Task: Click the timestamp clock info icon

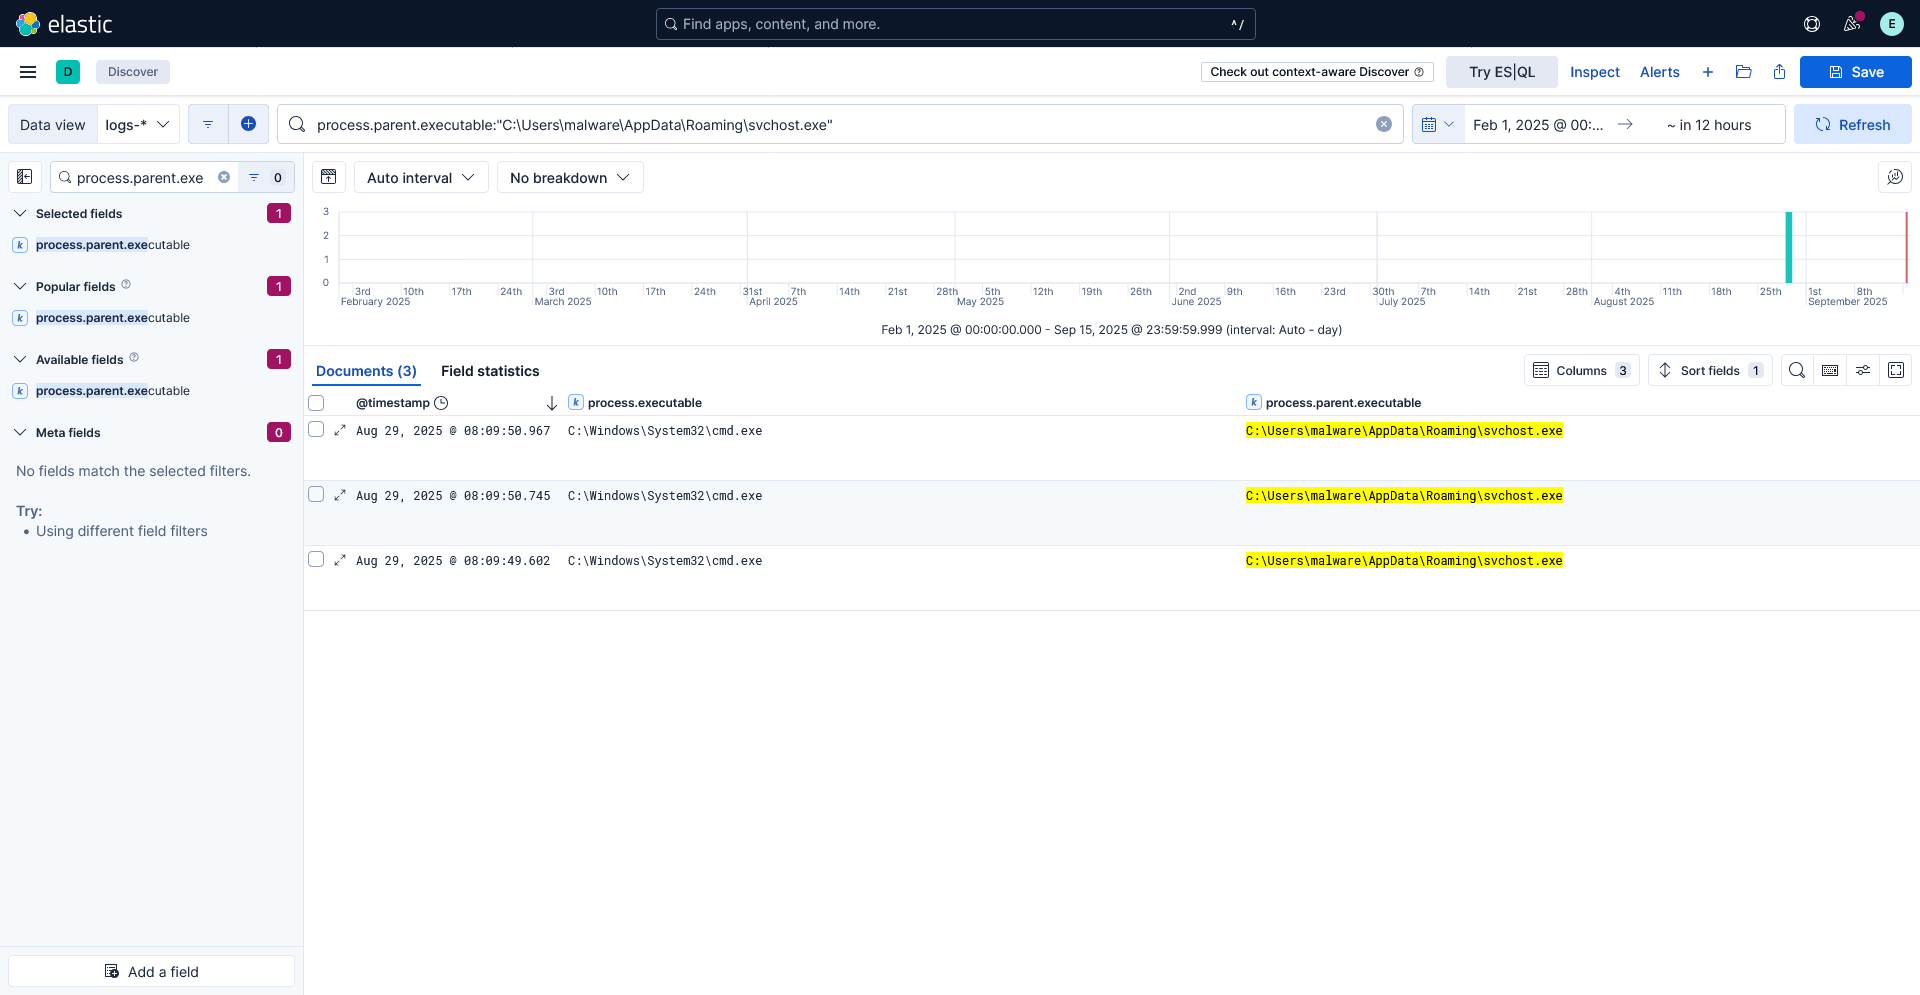Action: pos(441,403)
